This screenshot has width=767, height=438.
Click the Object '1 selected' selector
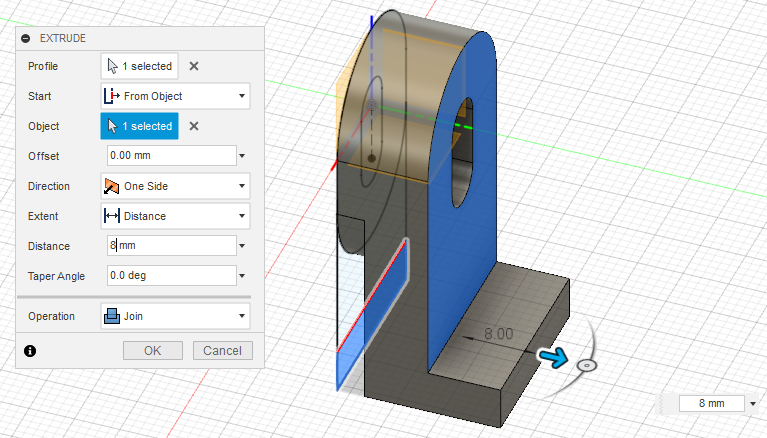(139, 126)
